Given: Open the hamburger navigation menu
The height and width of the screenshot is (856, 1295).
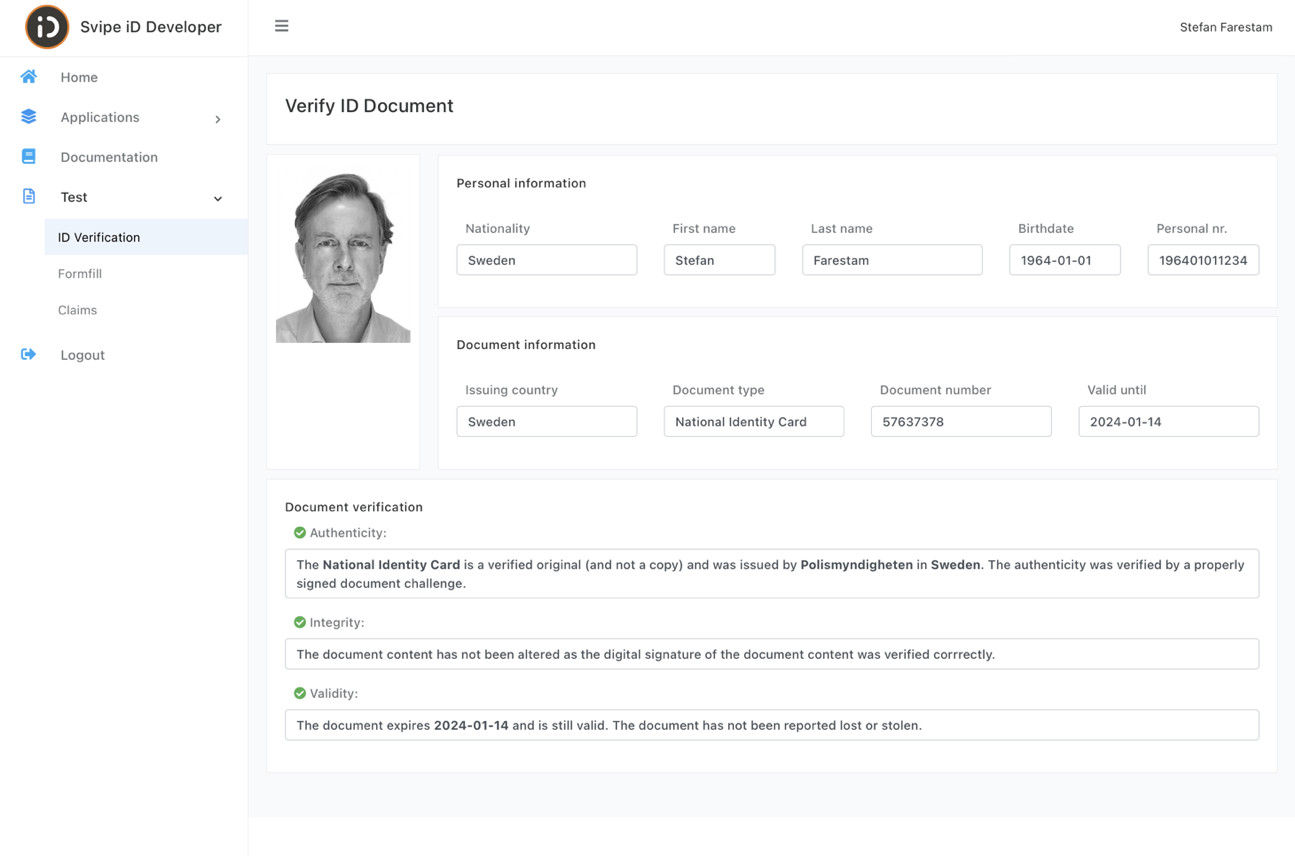Looking at the screenshot, I should pos(281,26).
